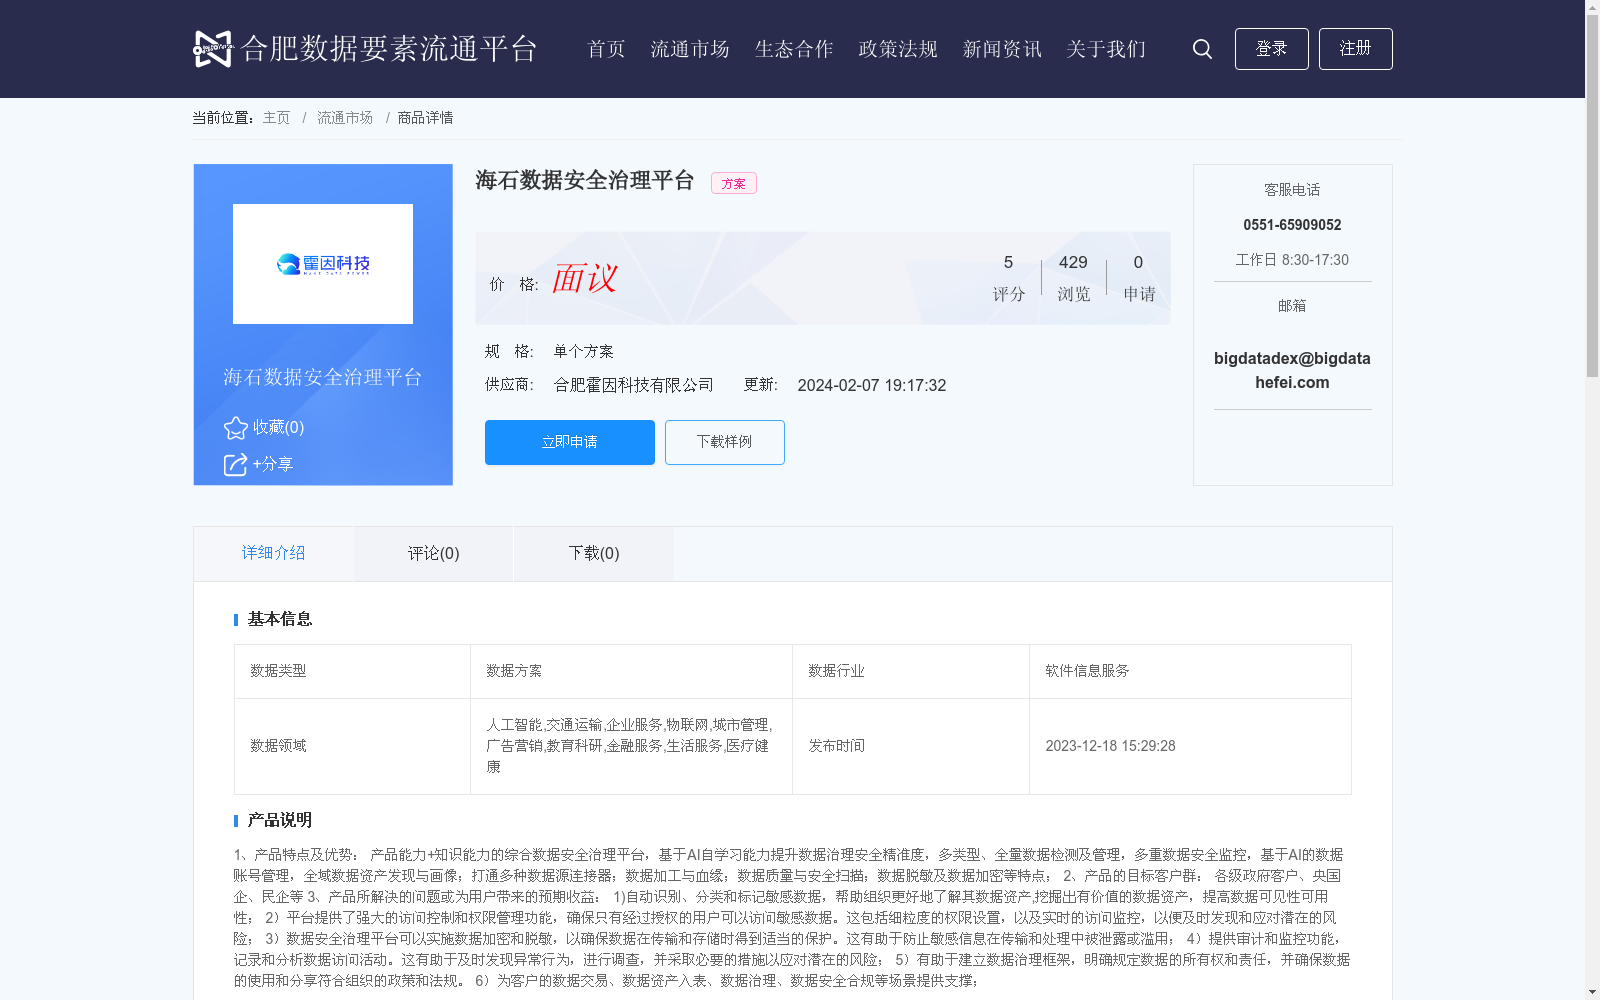The image size is (1600, 1000).
Task: Go to 流通市场 in breadcrumb
Action: [x=345, y=118]
